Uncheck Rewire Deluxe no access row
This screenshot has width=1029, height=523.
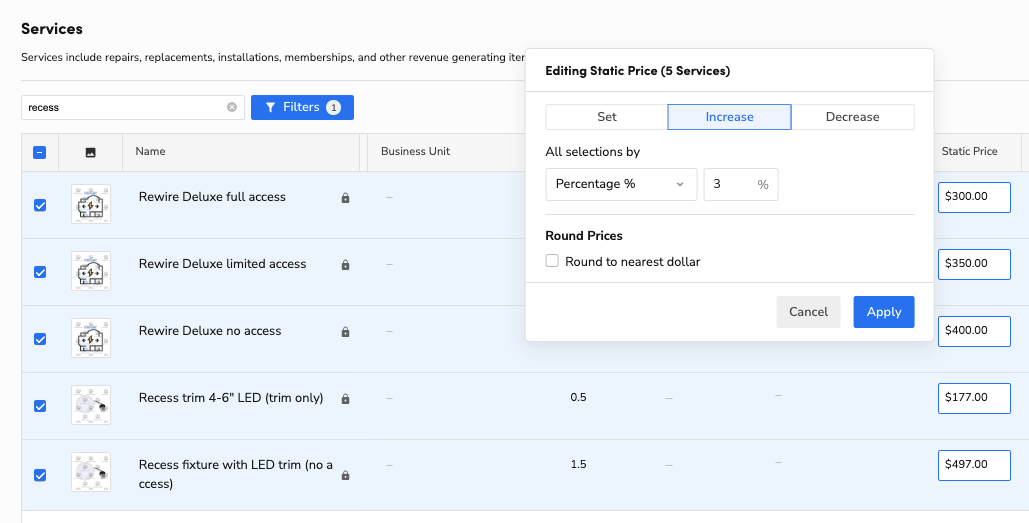[39, 339]
